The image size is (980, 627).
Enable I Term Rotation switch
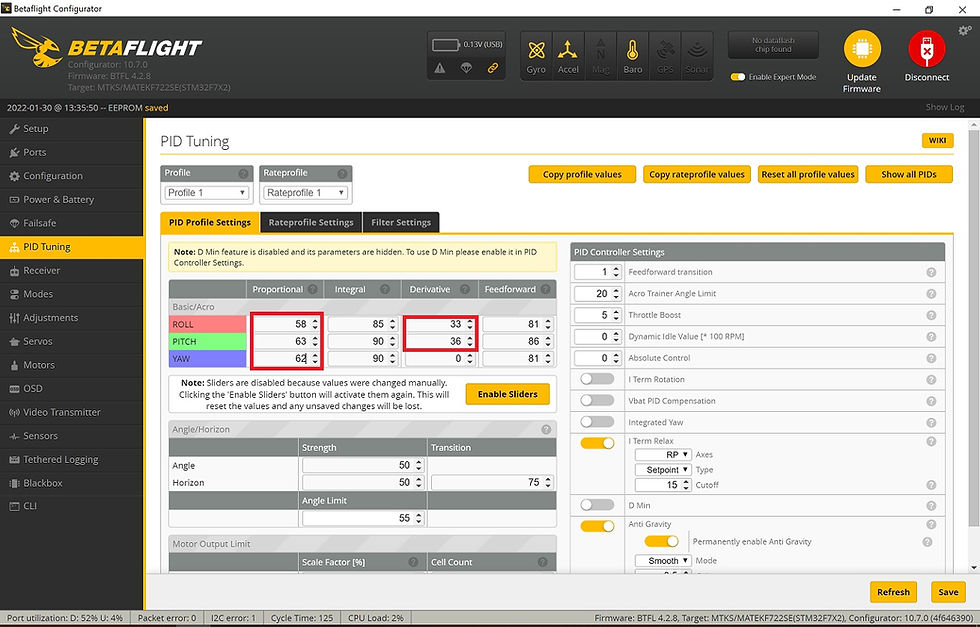(597, 379)
